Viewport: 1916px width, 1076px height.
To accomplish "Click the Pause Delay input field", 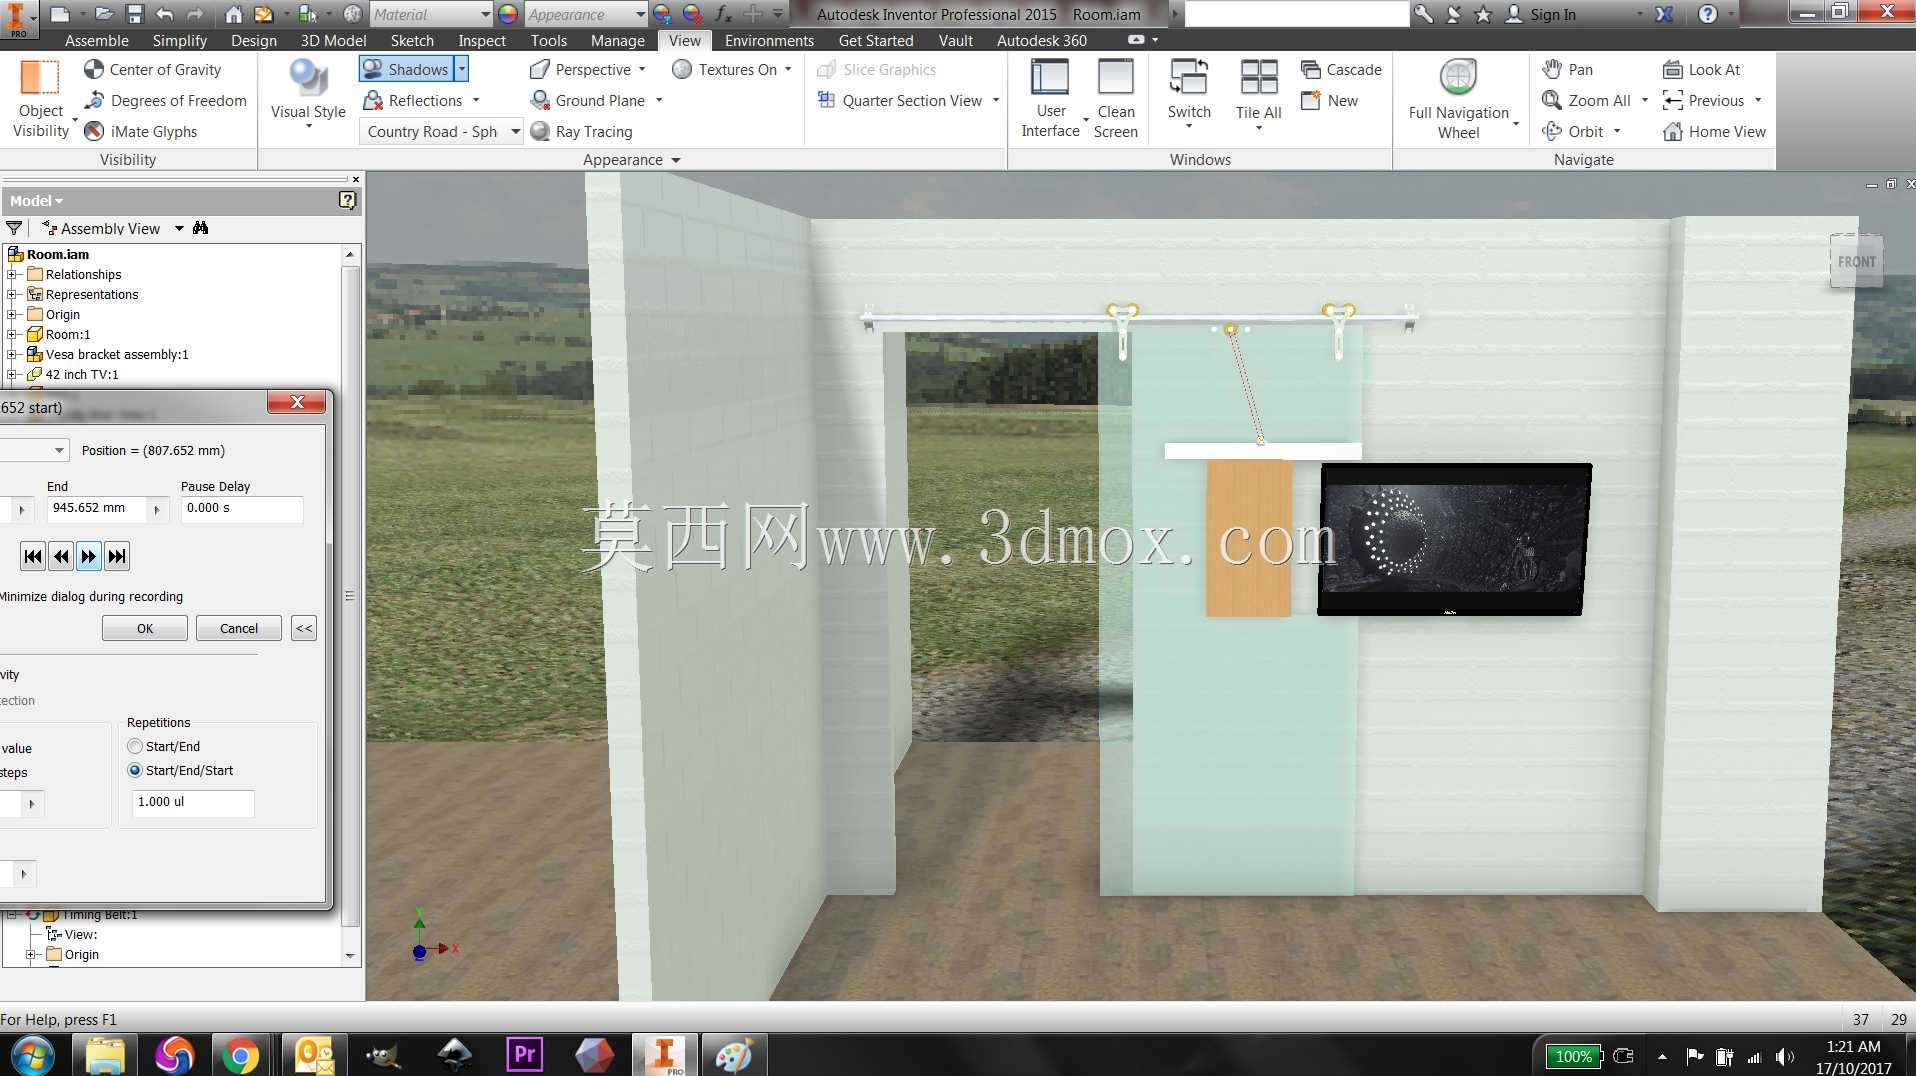I will (241, 508).
